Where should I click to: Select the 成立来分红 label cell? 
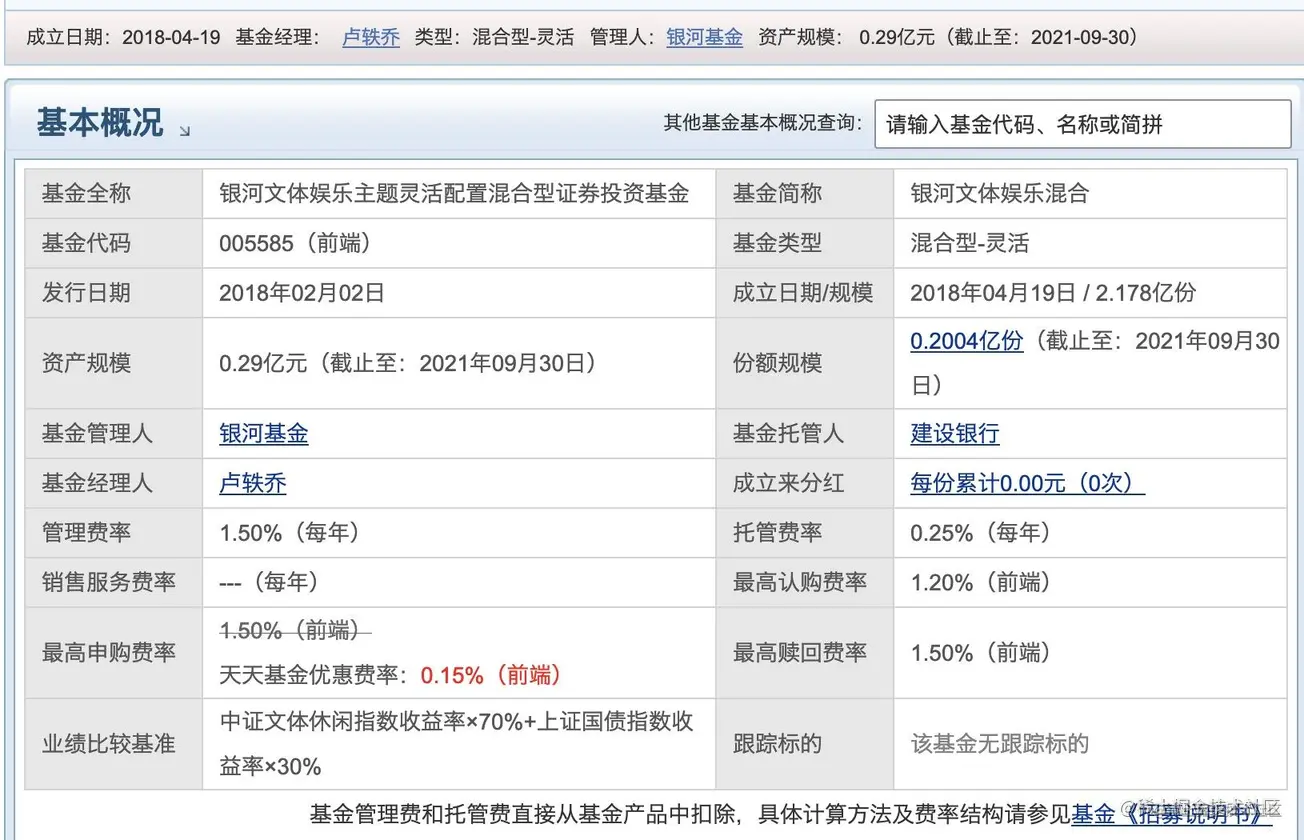tap(805, 483)
